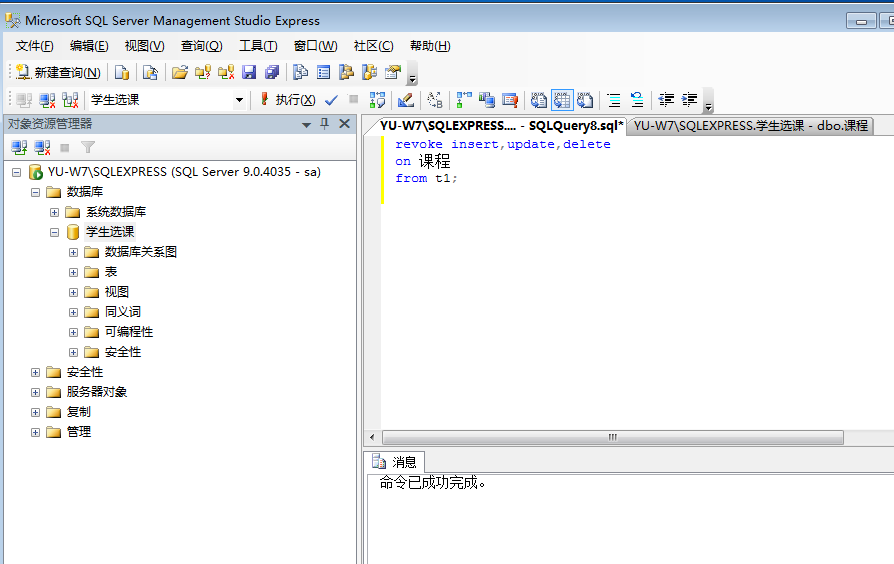
Task: Open the 工具(T) menu
Action: pyautogui.click(x=258, y=46)
